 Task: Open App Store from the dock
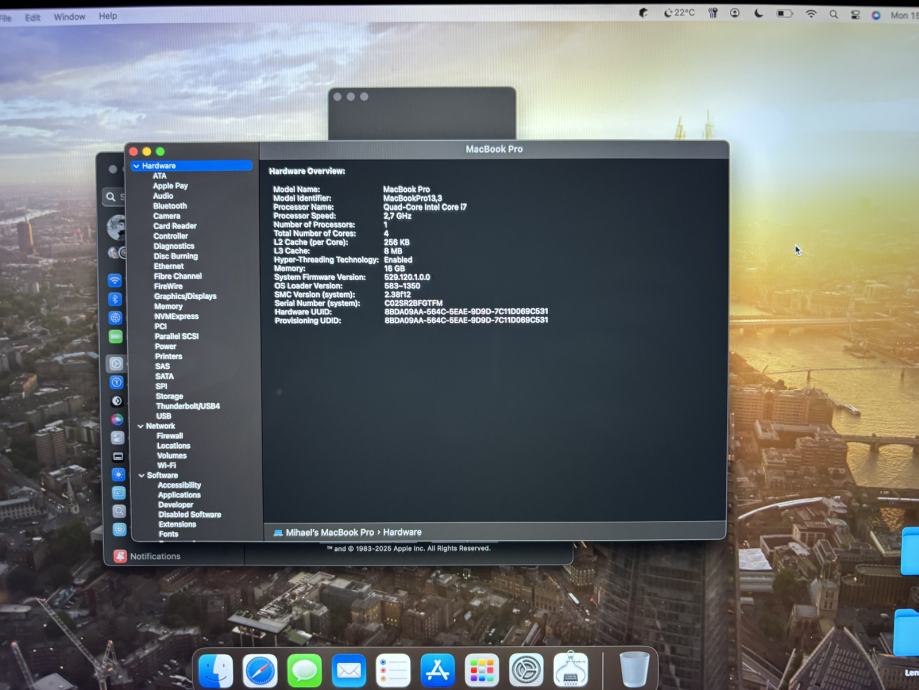point(438,669)
